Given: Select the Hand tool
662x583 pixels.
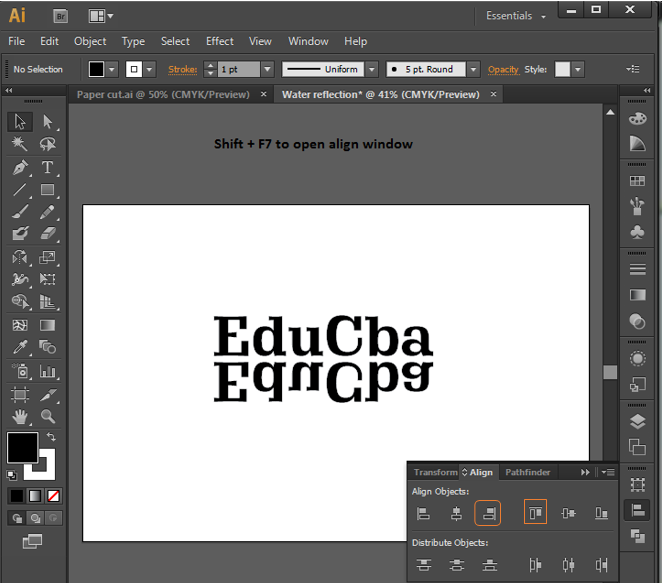Looking at the screenshot, I should [x=19, y=417].
